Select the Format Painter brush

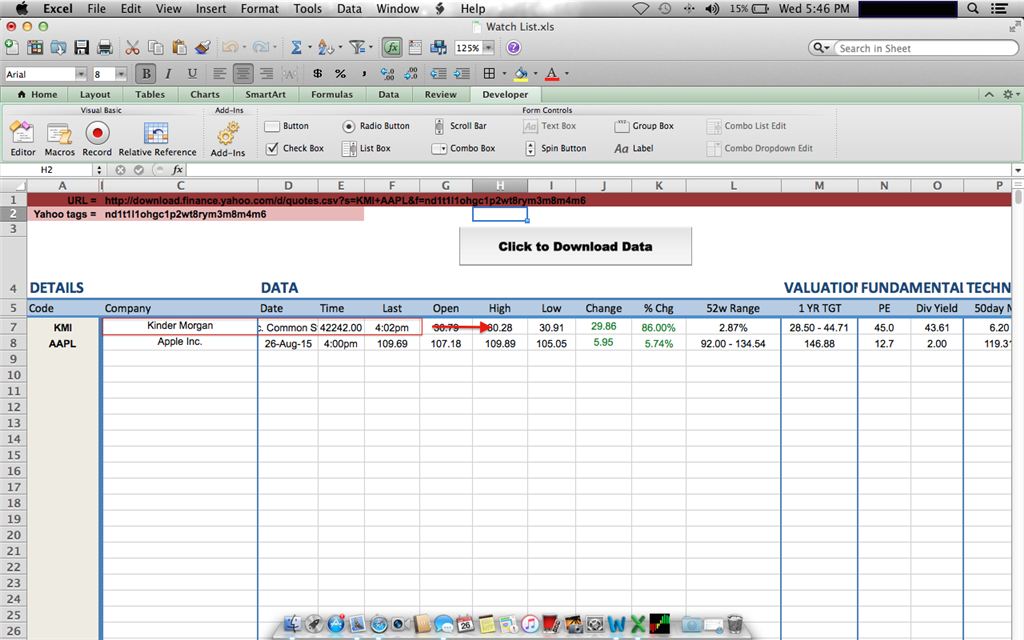(x=202, y=47)
